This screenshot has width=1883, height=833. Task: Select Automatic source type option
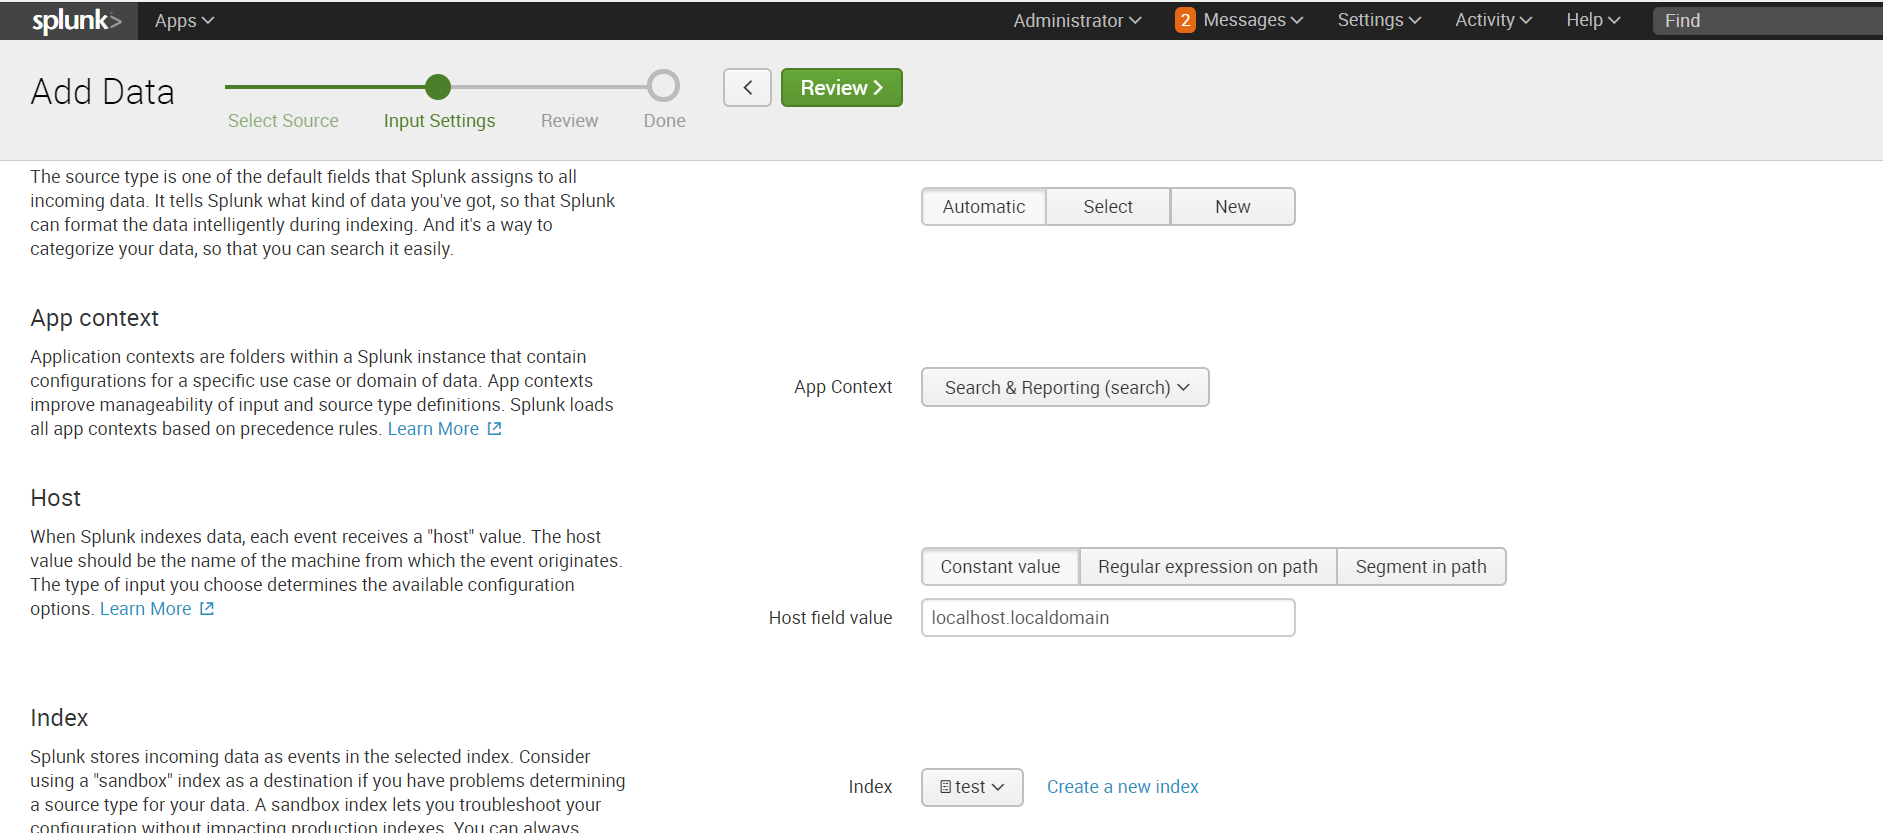click(983, 207)
